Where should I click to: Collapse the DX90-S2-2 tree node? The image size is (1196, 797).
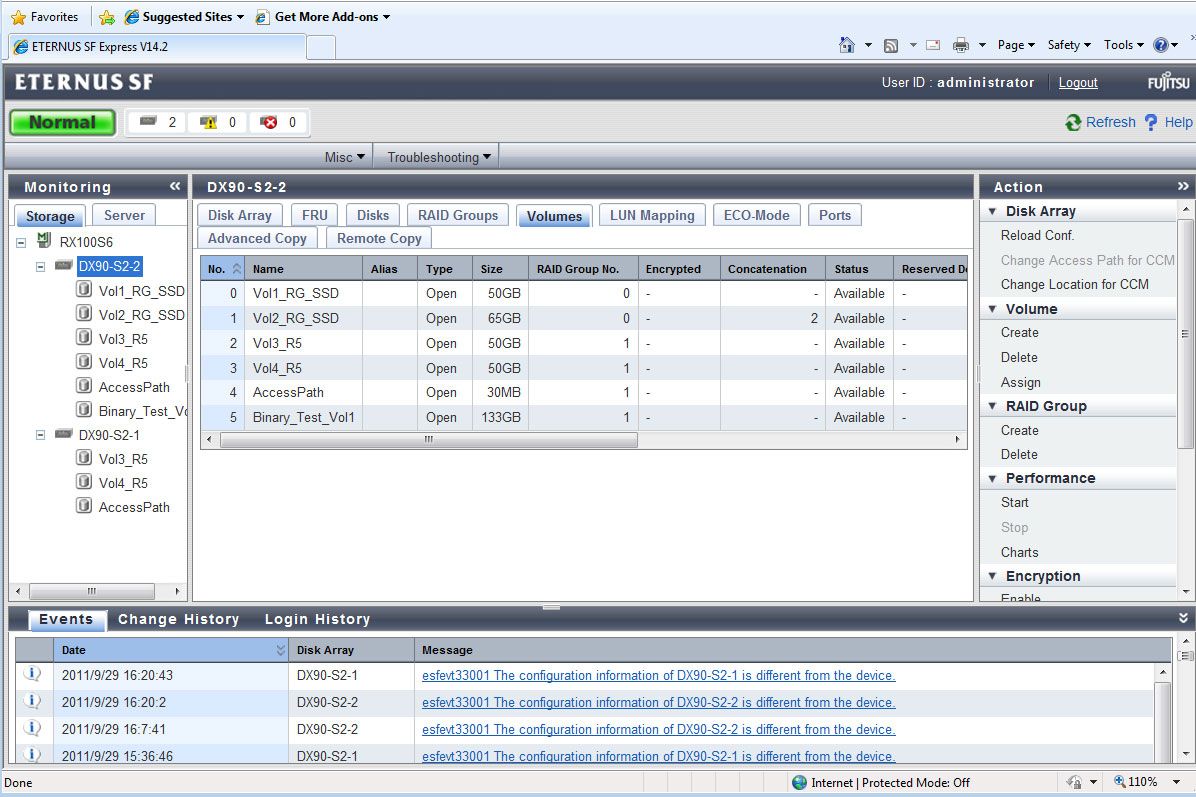coord(40,267)
